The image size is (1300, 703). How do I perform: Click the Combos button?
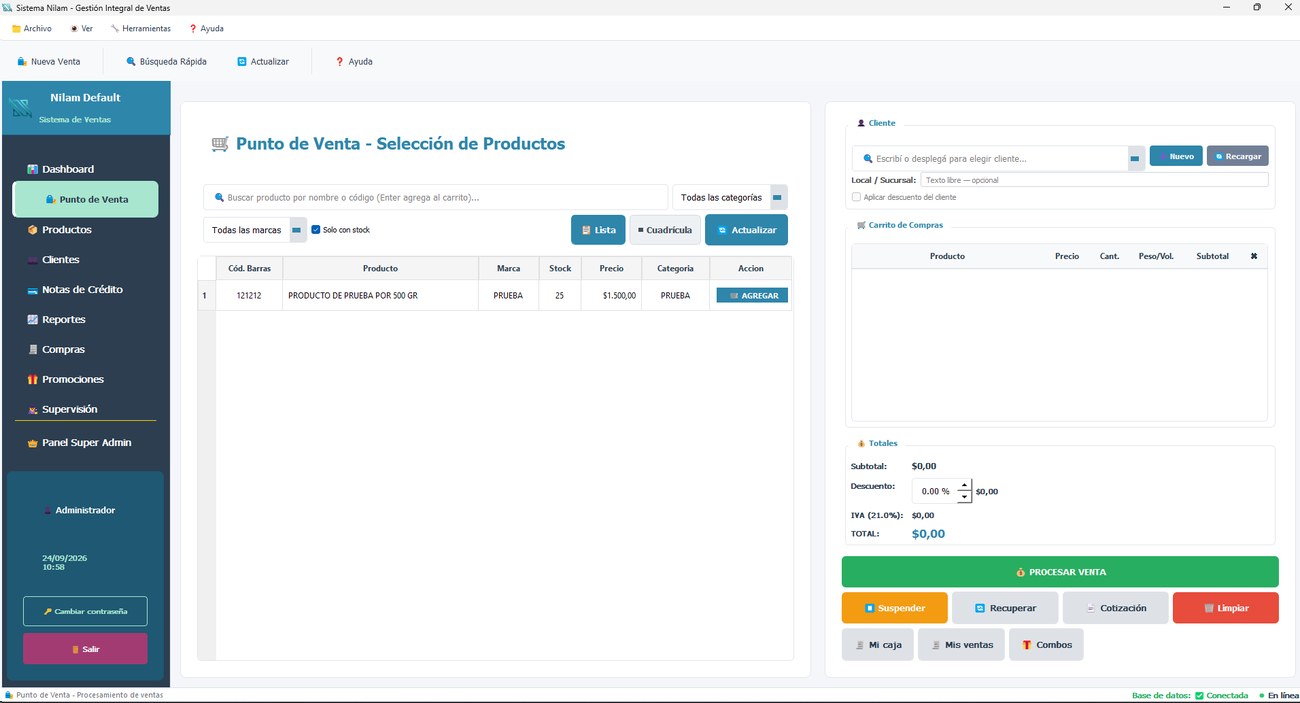(1046, 645)
